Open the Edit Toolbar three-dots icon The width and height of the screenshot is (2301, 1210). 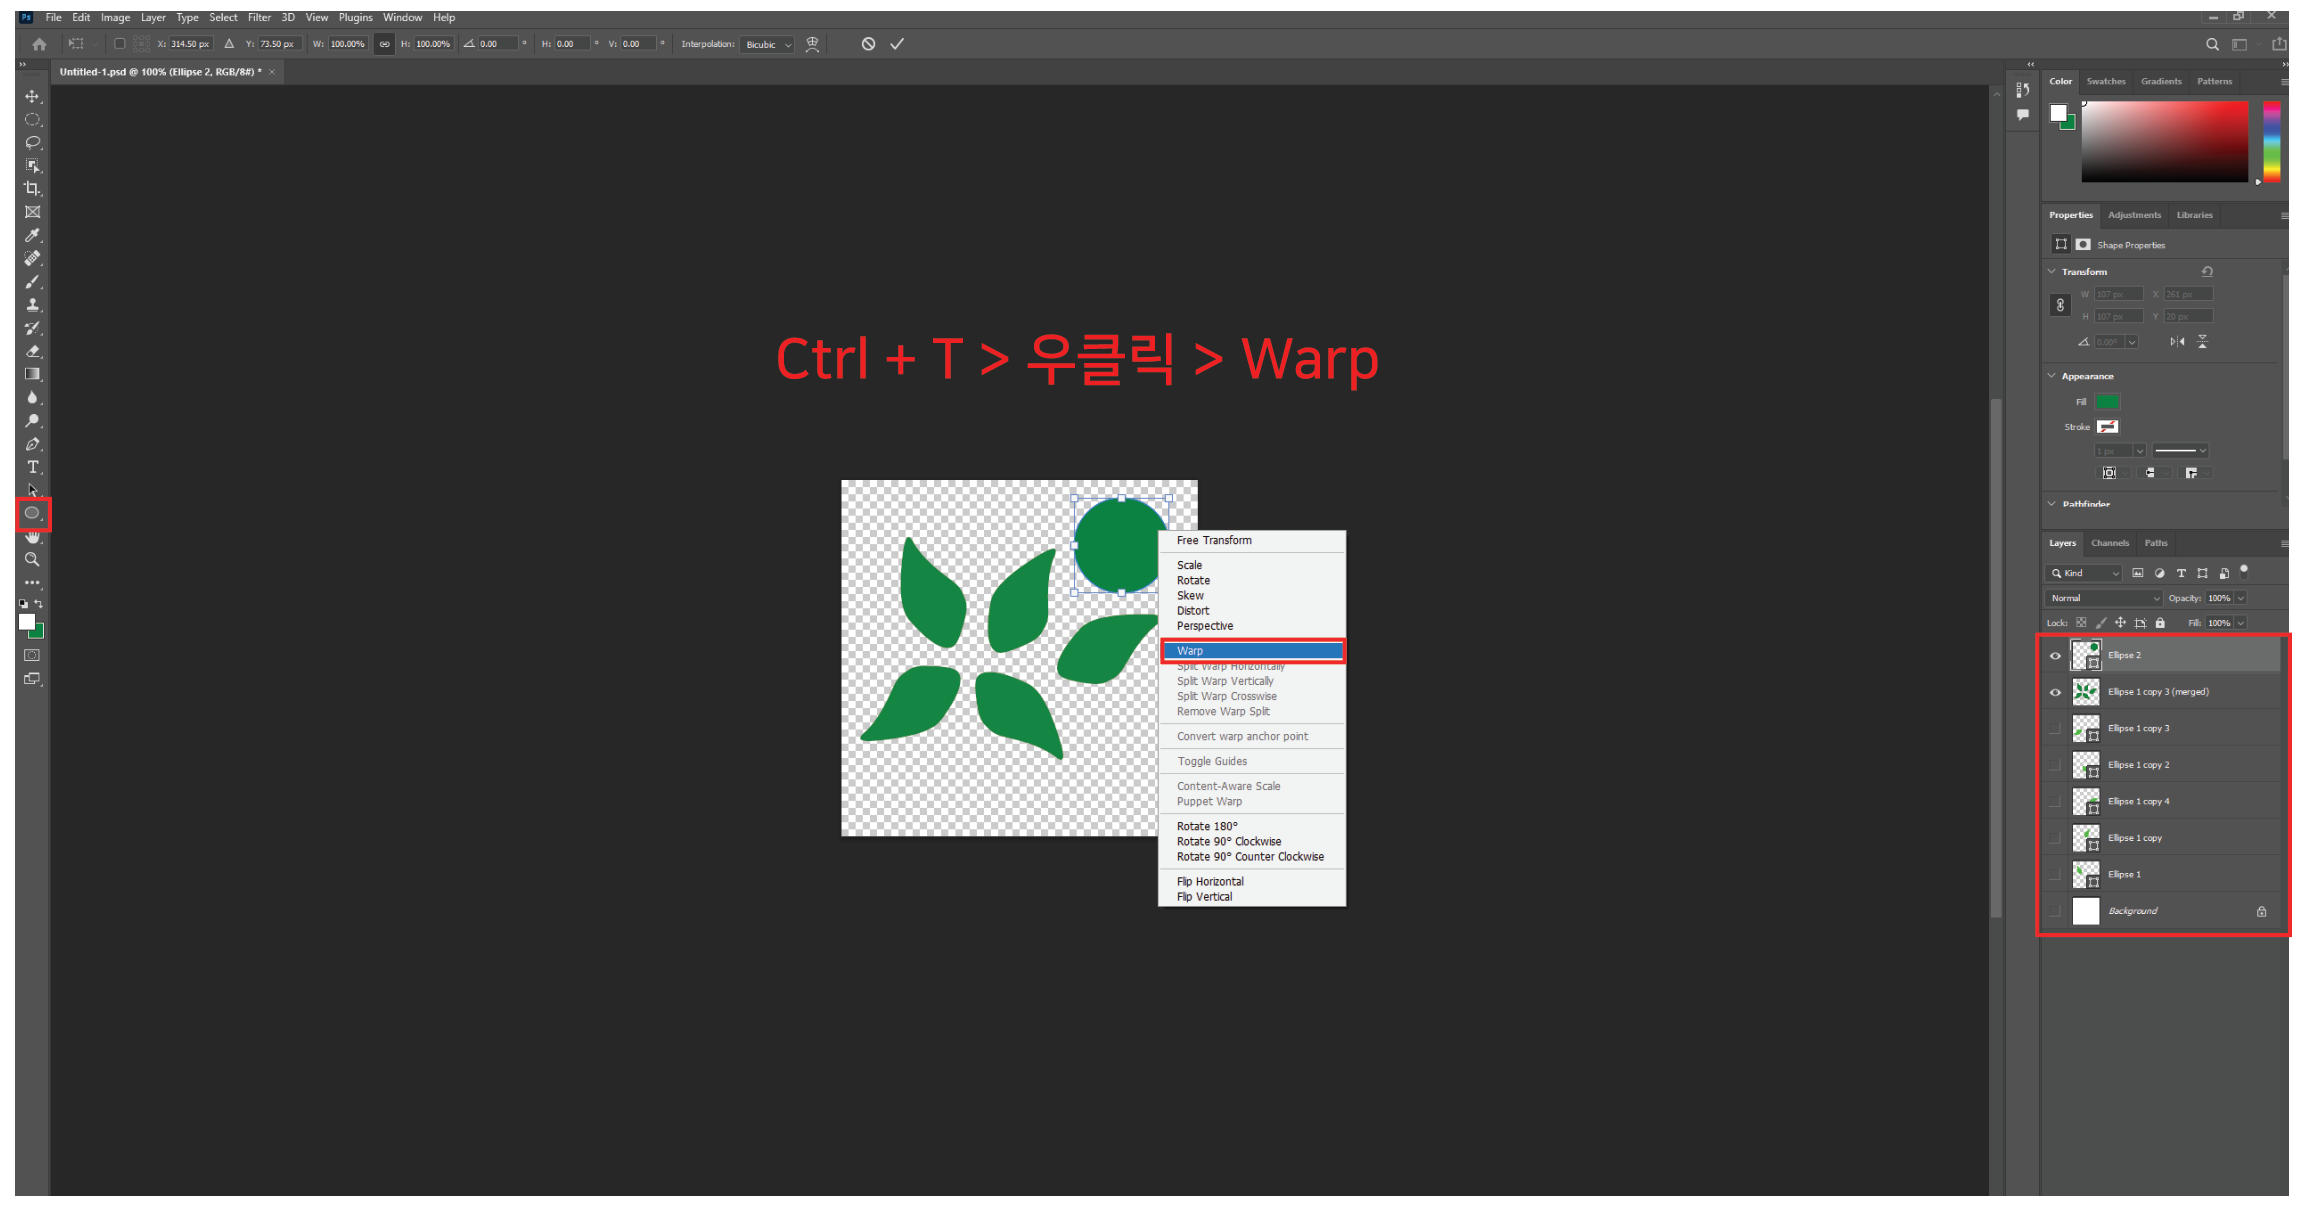coord(32,582)
